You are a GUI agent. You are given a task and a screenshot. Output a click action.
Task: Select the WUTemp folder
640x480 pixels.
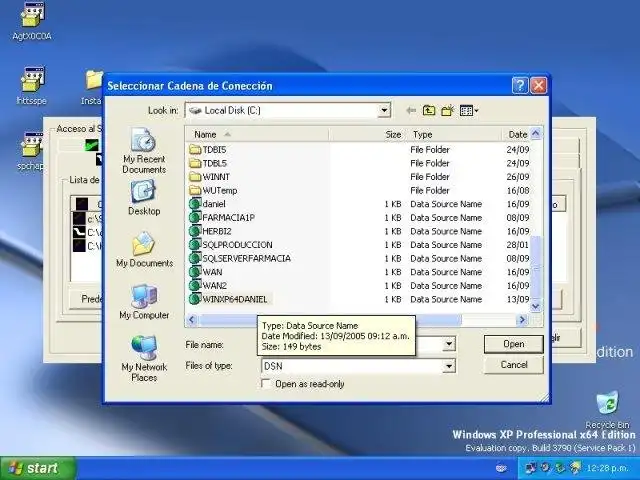point(213,190)
